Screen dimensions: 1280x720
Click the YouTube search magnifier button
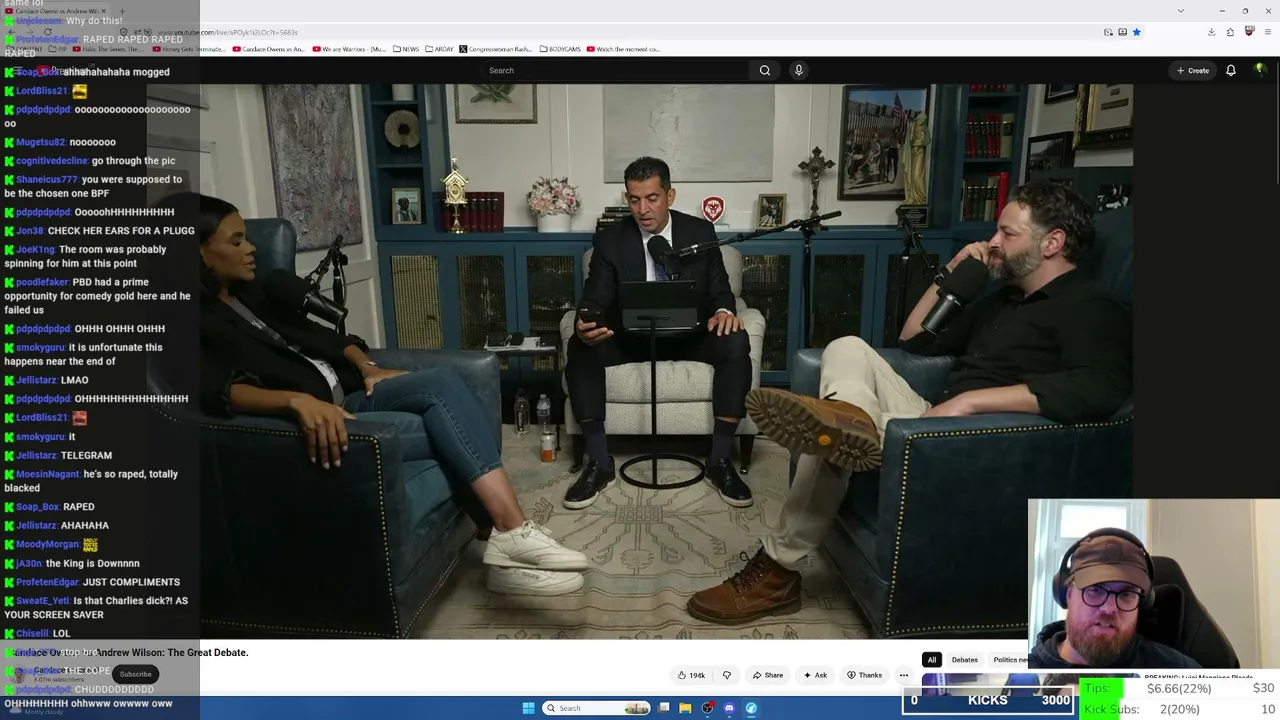tap(765, 70)
